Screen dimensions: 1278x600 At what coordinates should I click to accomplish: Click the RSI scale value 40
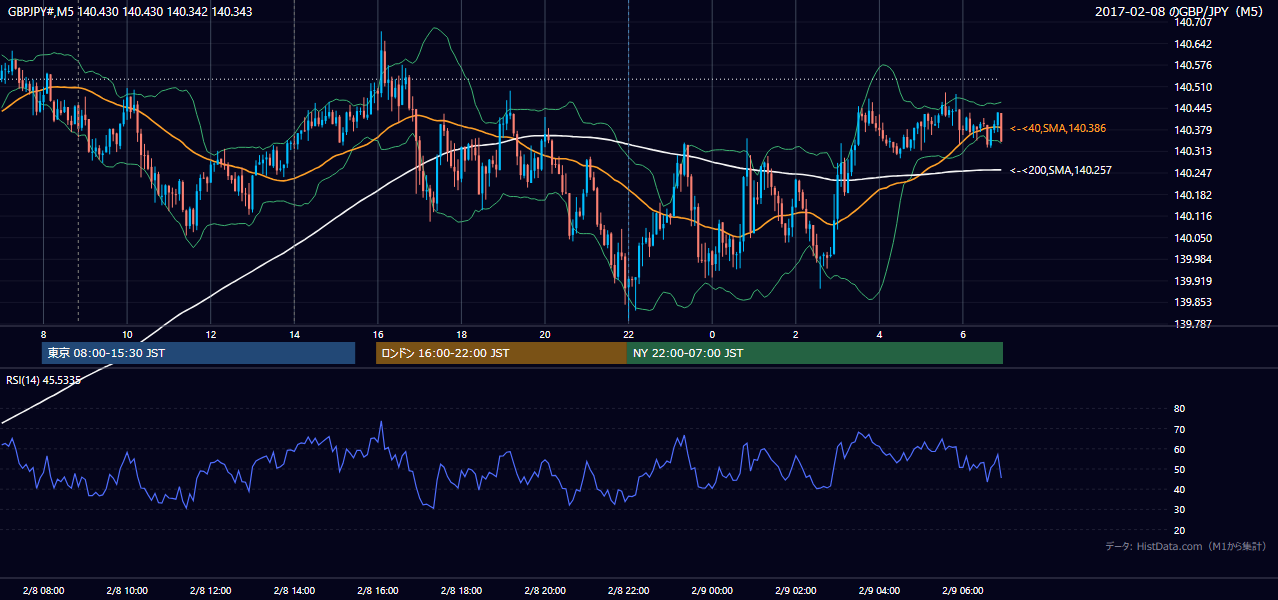[1179, 489]
